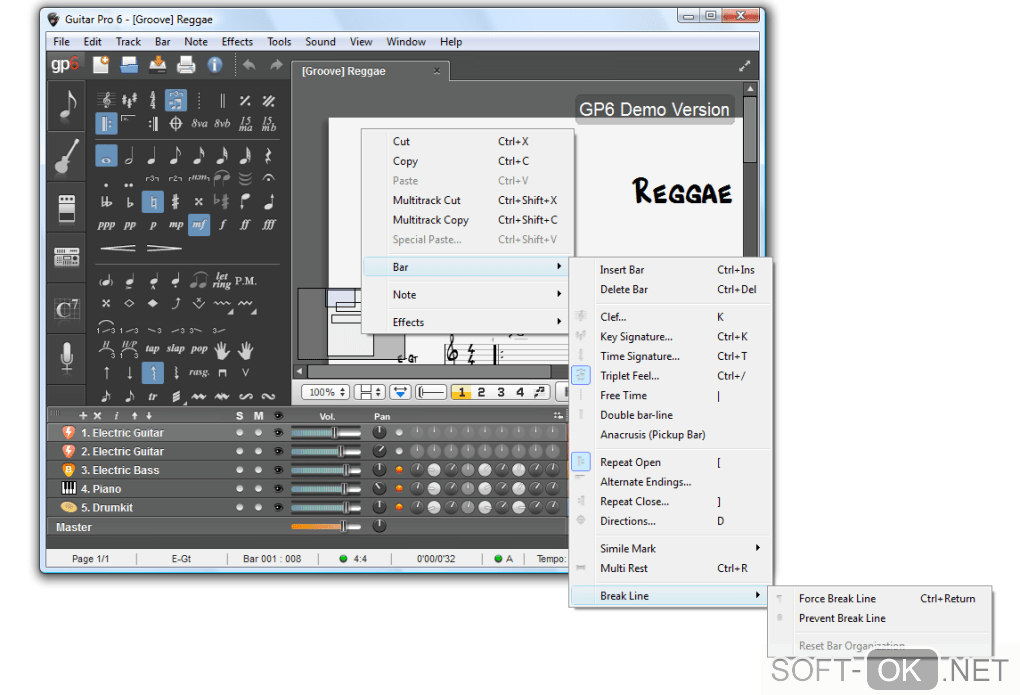Select Force Break Line option

click(x=879, y=599)
